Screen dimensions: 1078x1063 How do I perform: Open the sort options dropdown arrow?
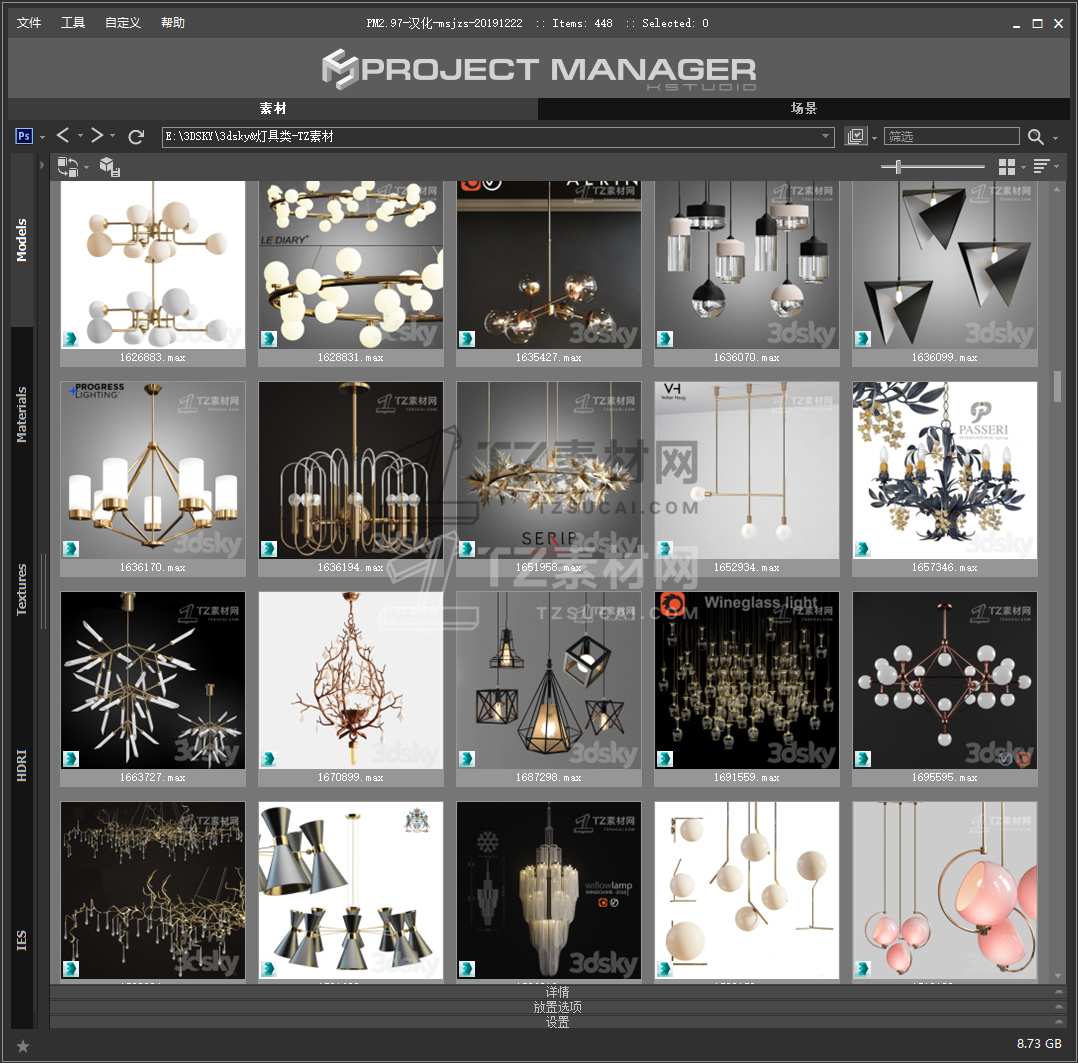click(x=1057, y=166)
